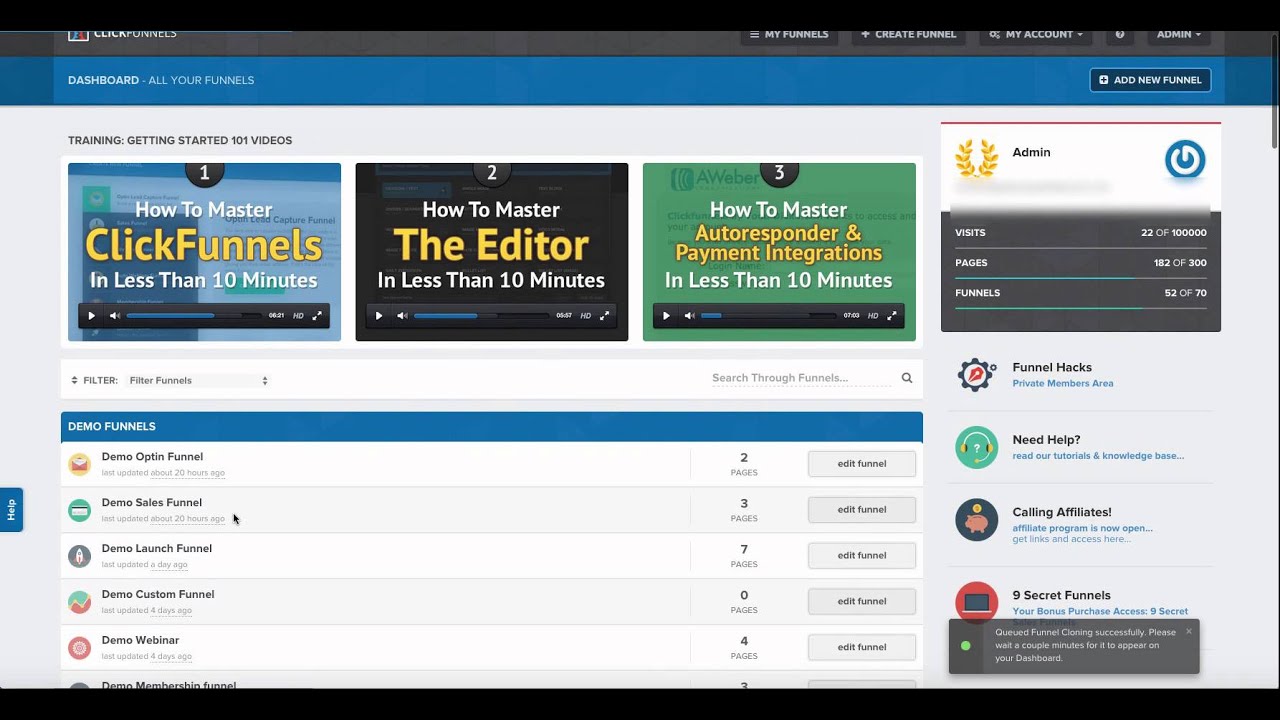
Task: Click the Calling Affiliates piggy bank icon
Action: tap(976, 520)
